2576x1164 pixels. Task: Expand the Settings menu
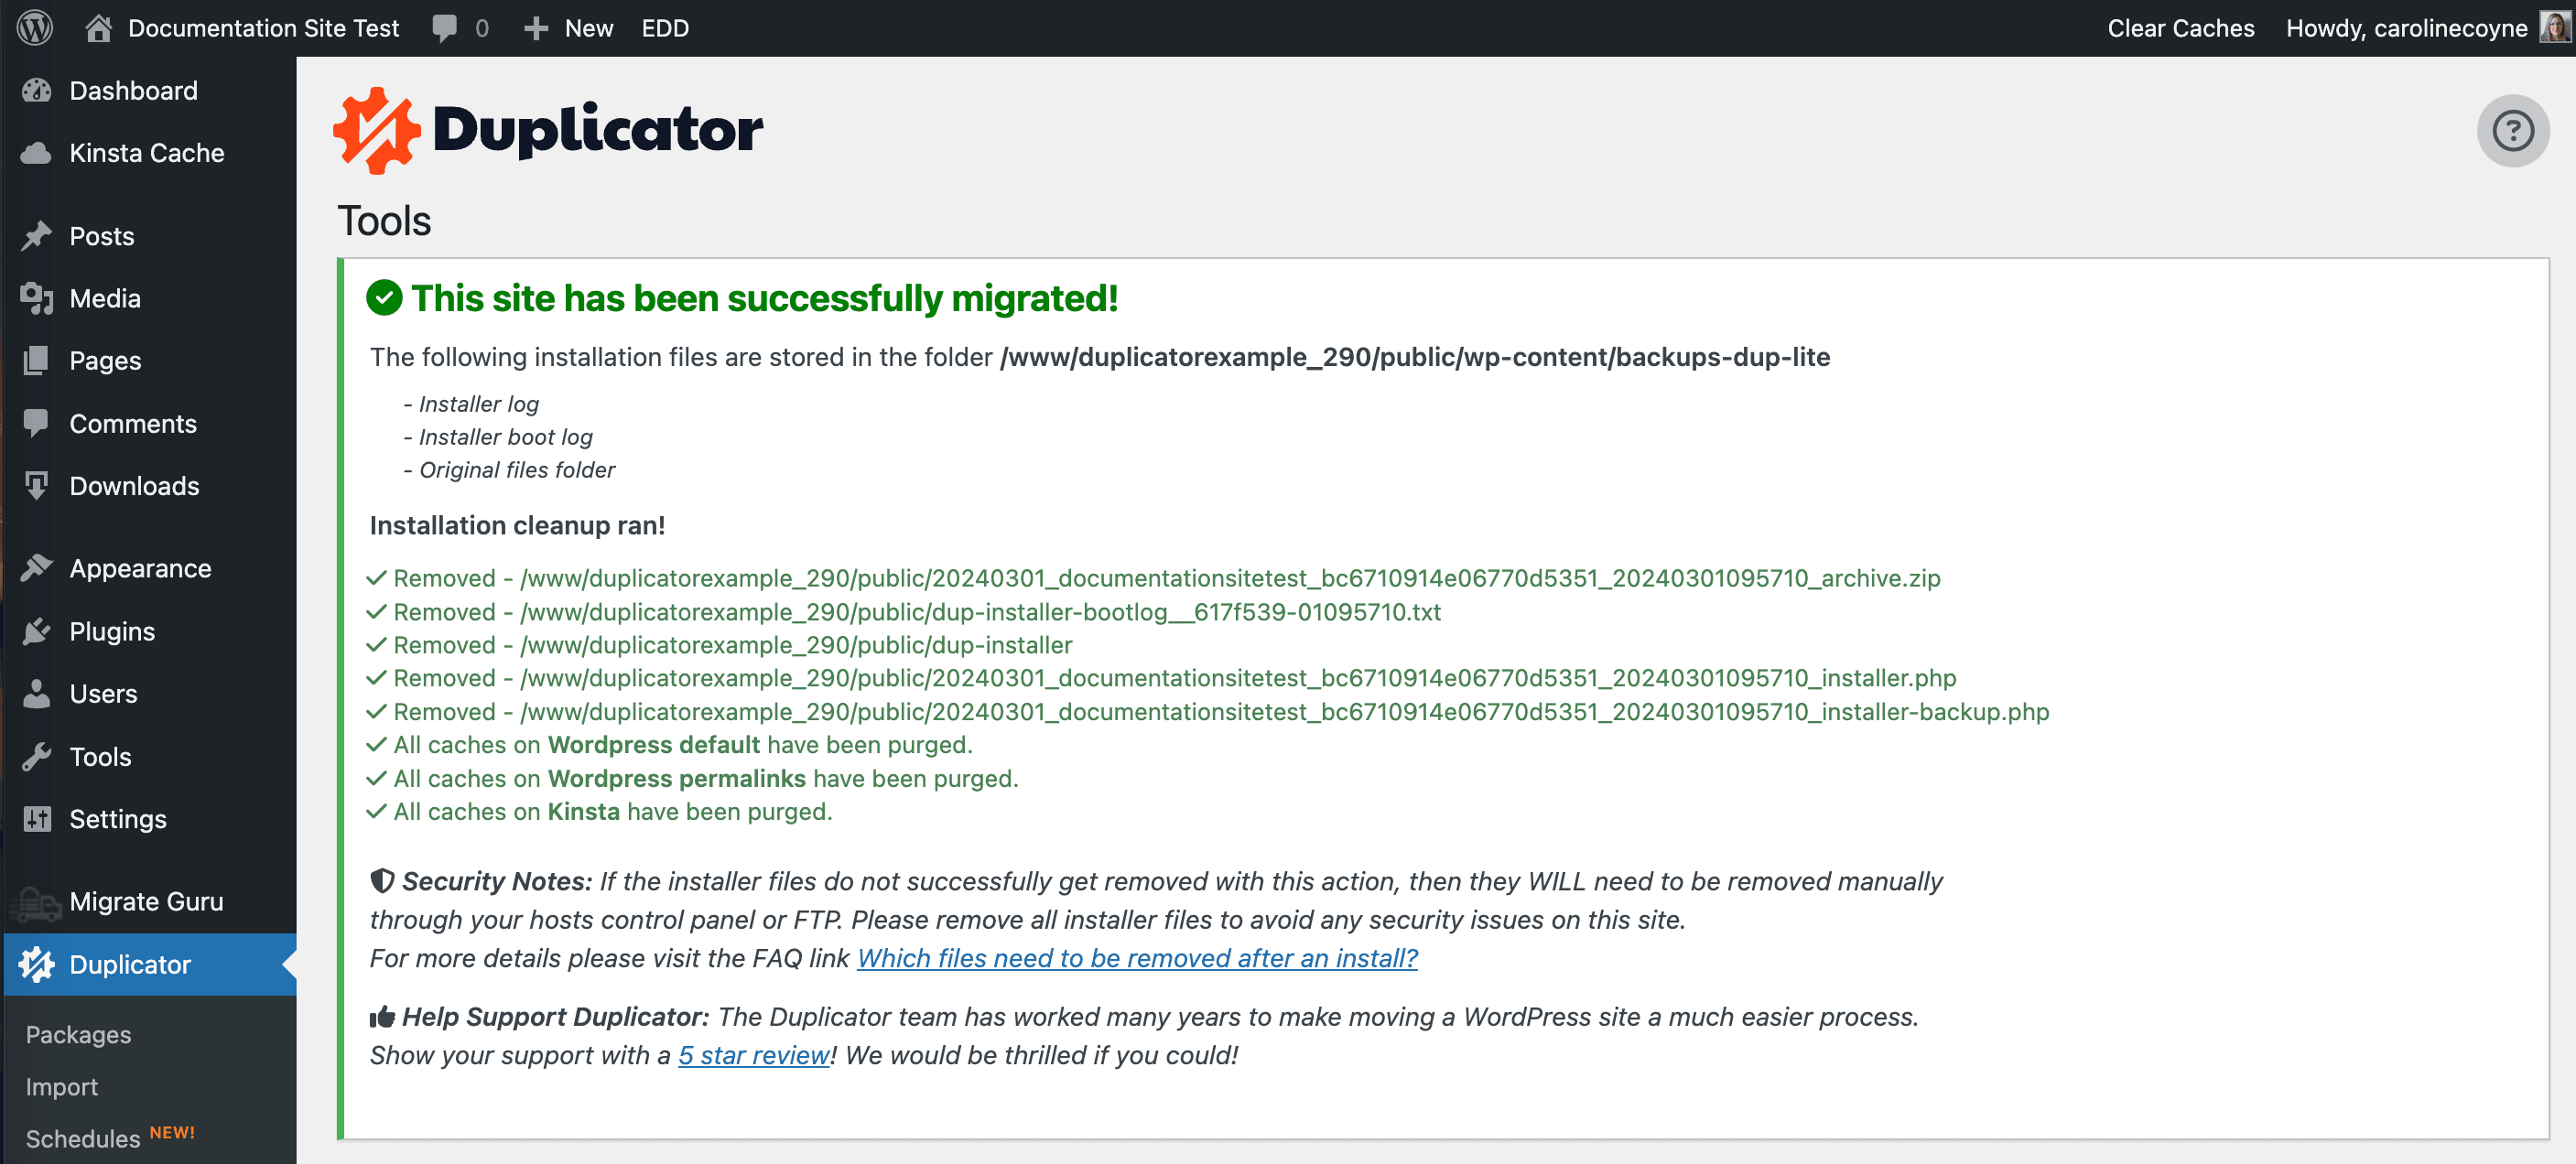point(118,819)
